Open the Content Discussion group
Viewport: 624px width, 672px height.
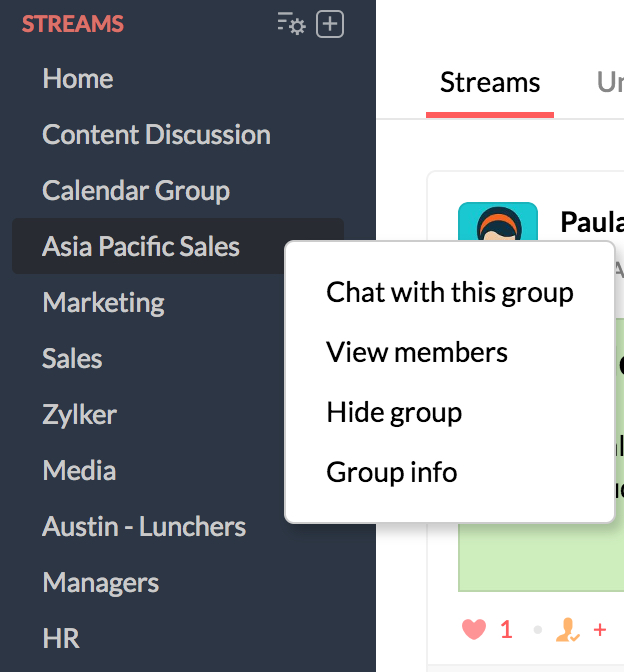point(156,135)
